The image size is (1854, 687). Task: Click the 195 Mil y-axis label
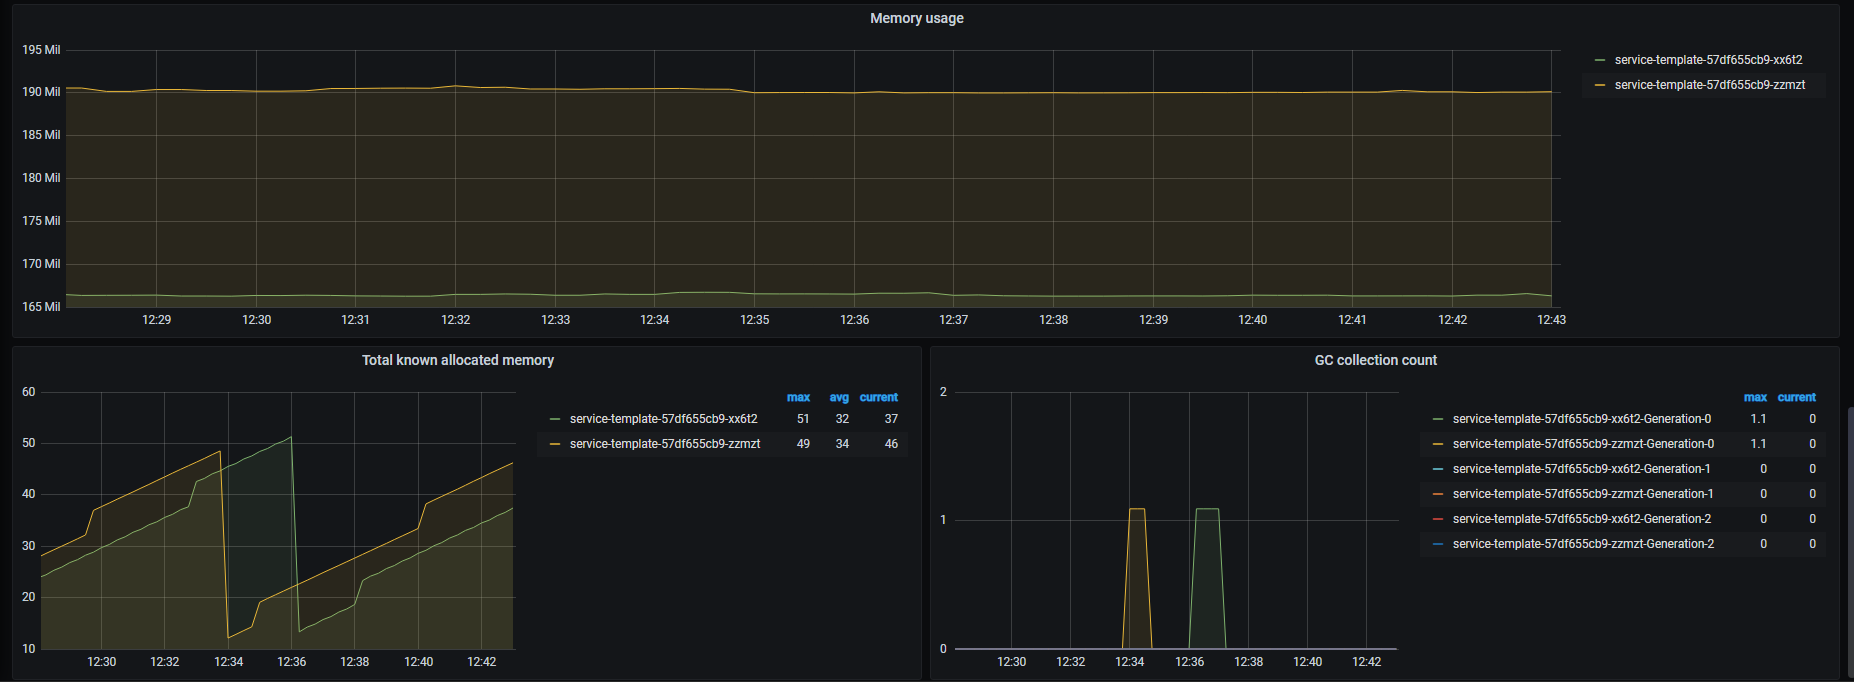[x=41, y=50]
